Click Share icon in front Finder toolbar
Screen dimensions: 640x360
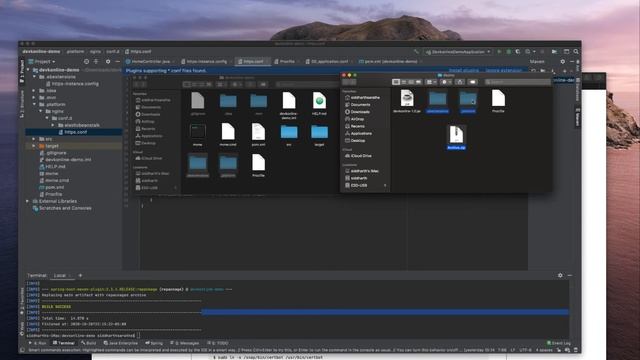click(460, 82)
